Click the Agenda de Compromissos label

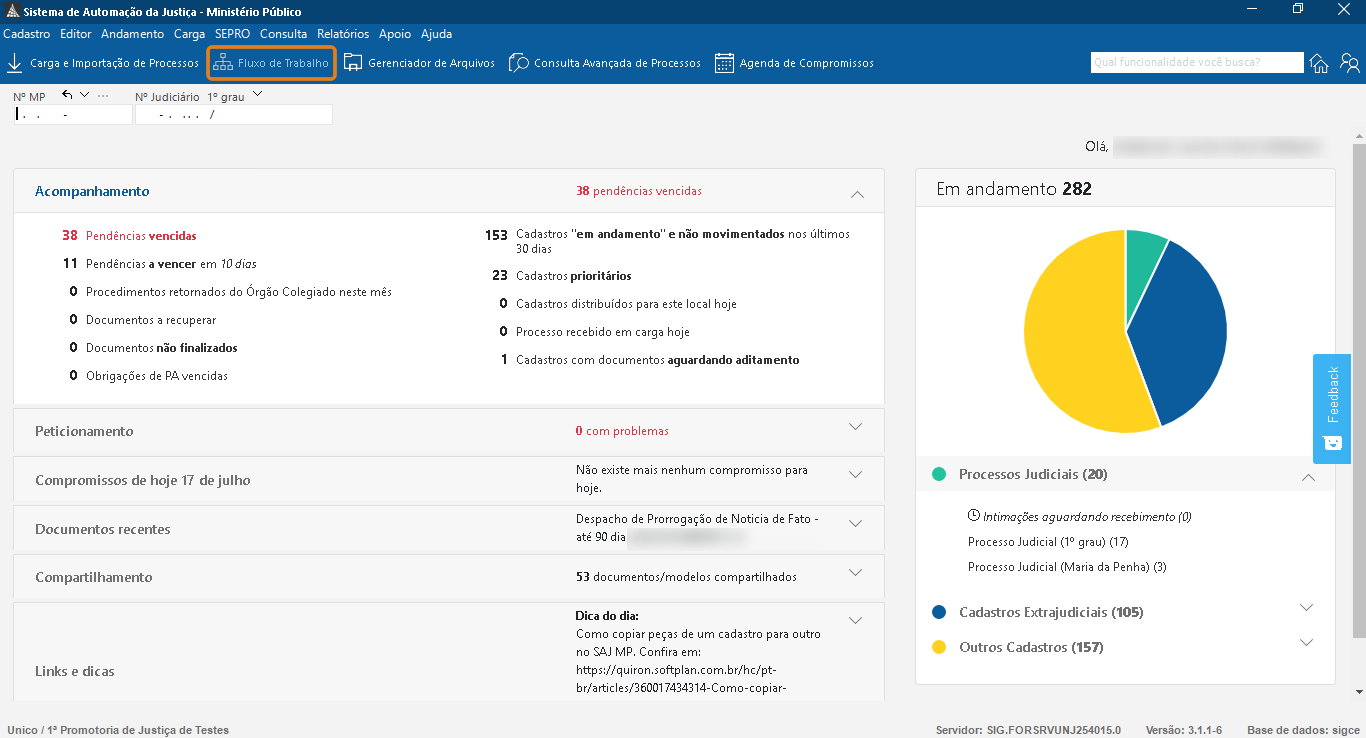(x=807, y=63)
